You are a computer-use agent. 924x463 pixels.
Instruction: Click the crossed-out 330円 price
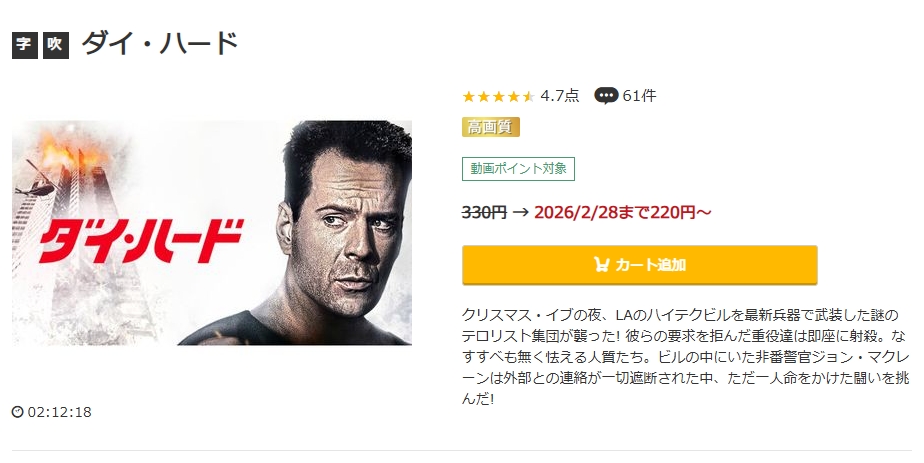(484, 212)
